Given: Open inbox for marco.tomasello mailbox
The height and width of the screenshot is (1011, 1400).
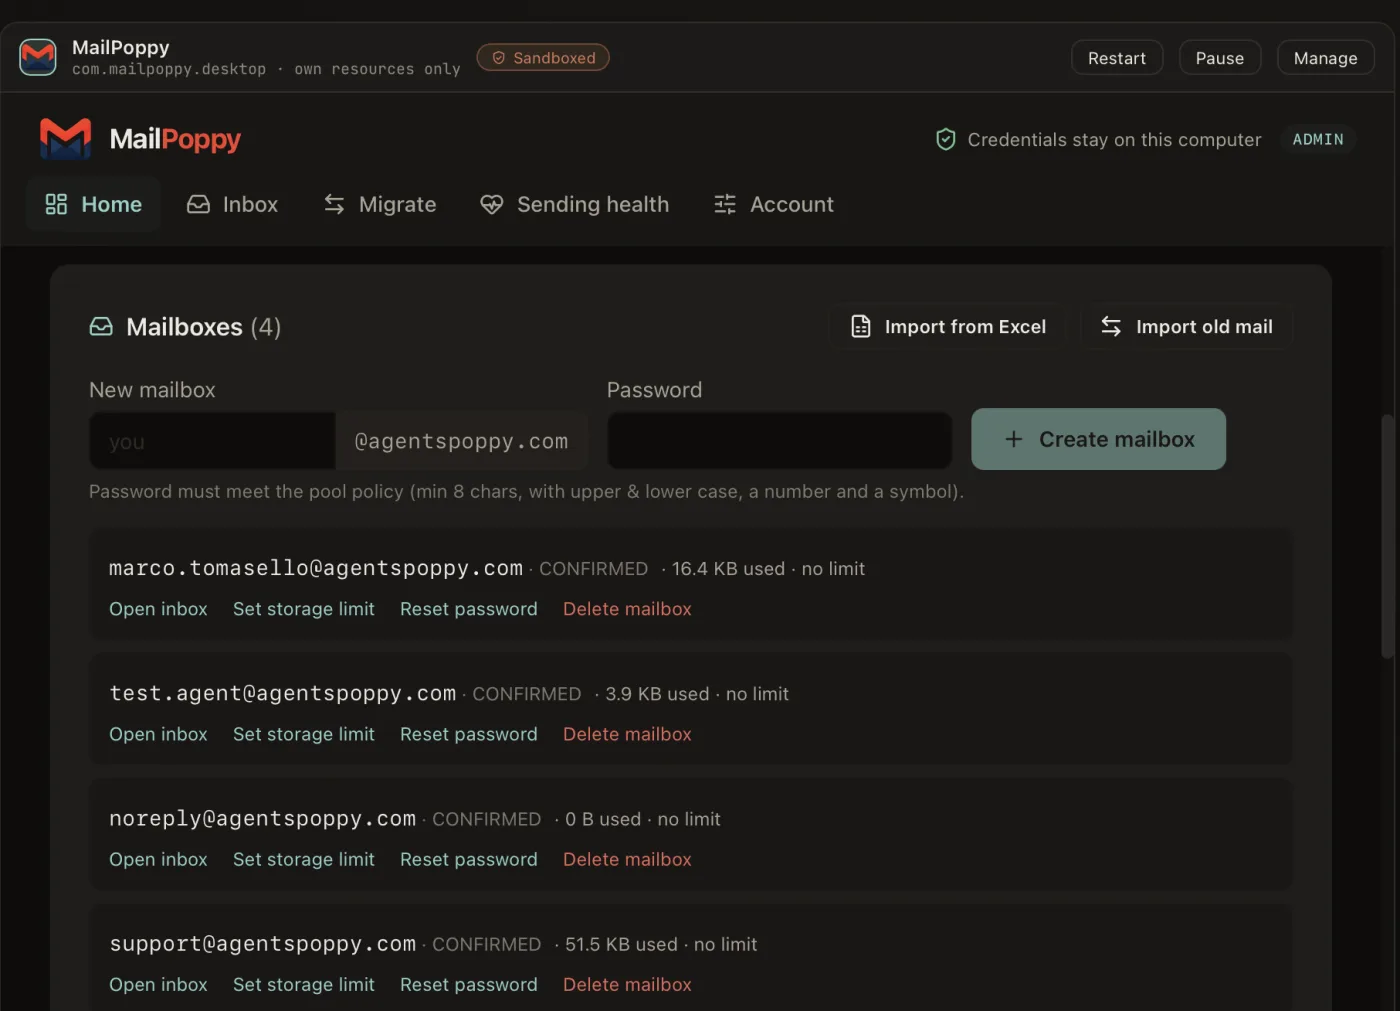Looking at the screenshot, I should pos(158,609).
